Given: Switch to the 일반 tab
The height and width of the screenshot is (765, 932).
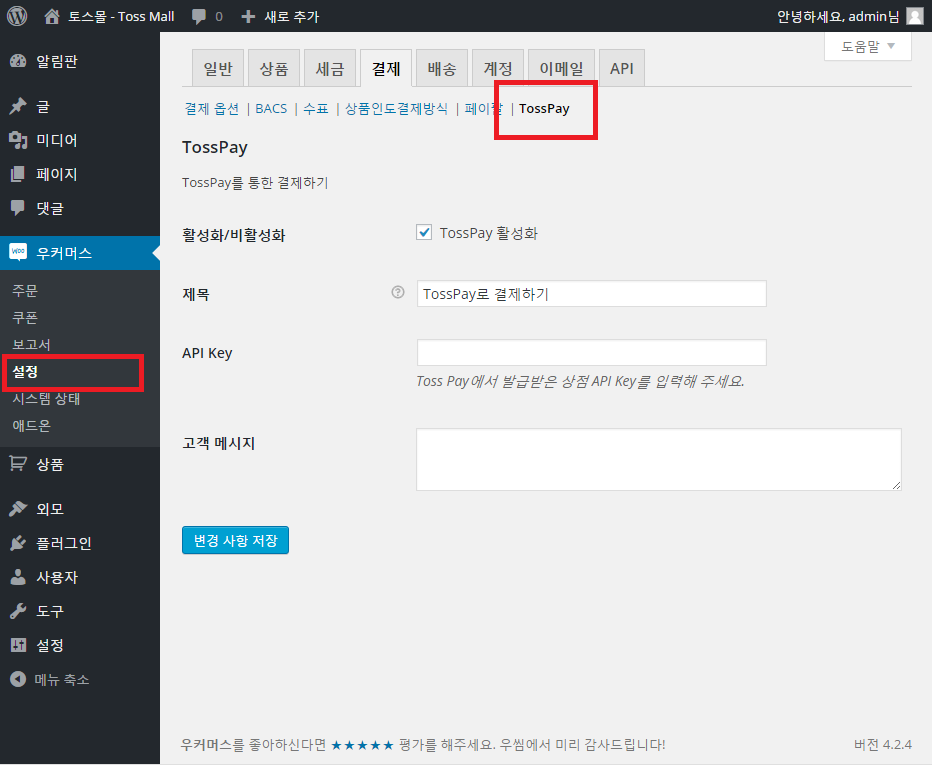Looking at the screenshot, I should point(218,68).
